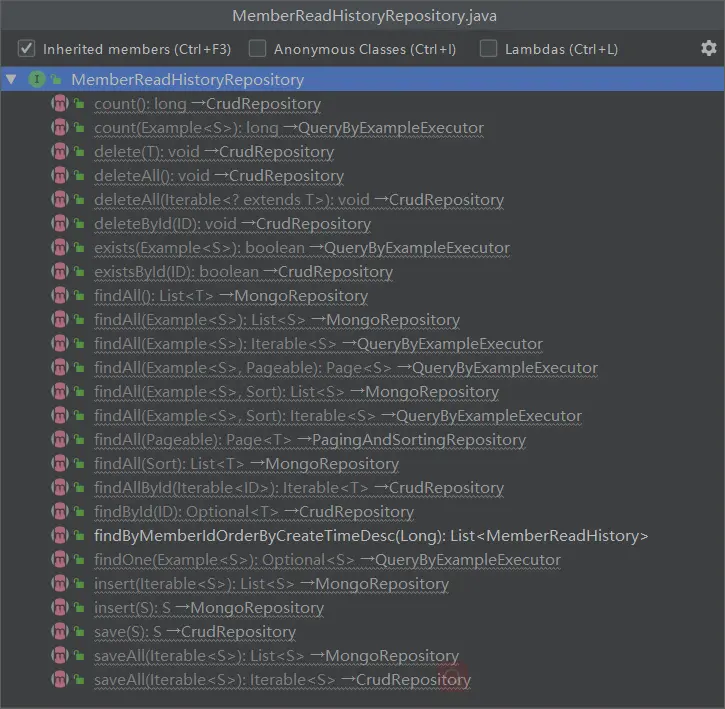725x709 pixels.
Task: Enable the Lambdas checkbox
Action: pos(488,49)
